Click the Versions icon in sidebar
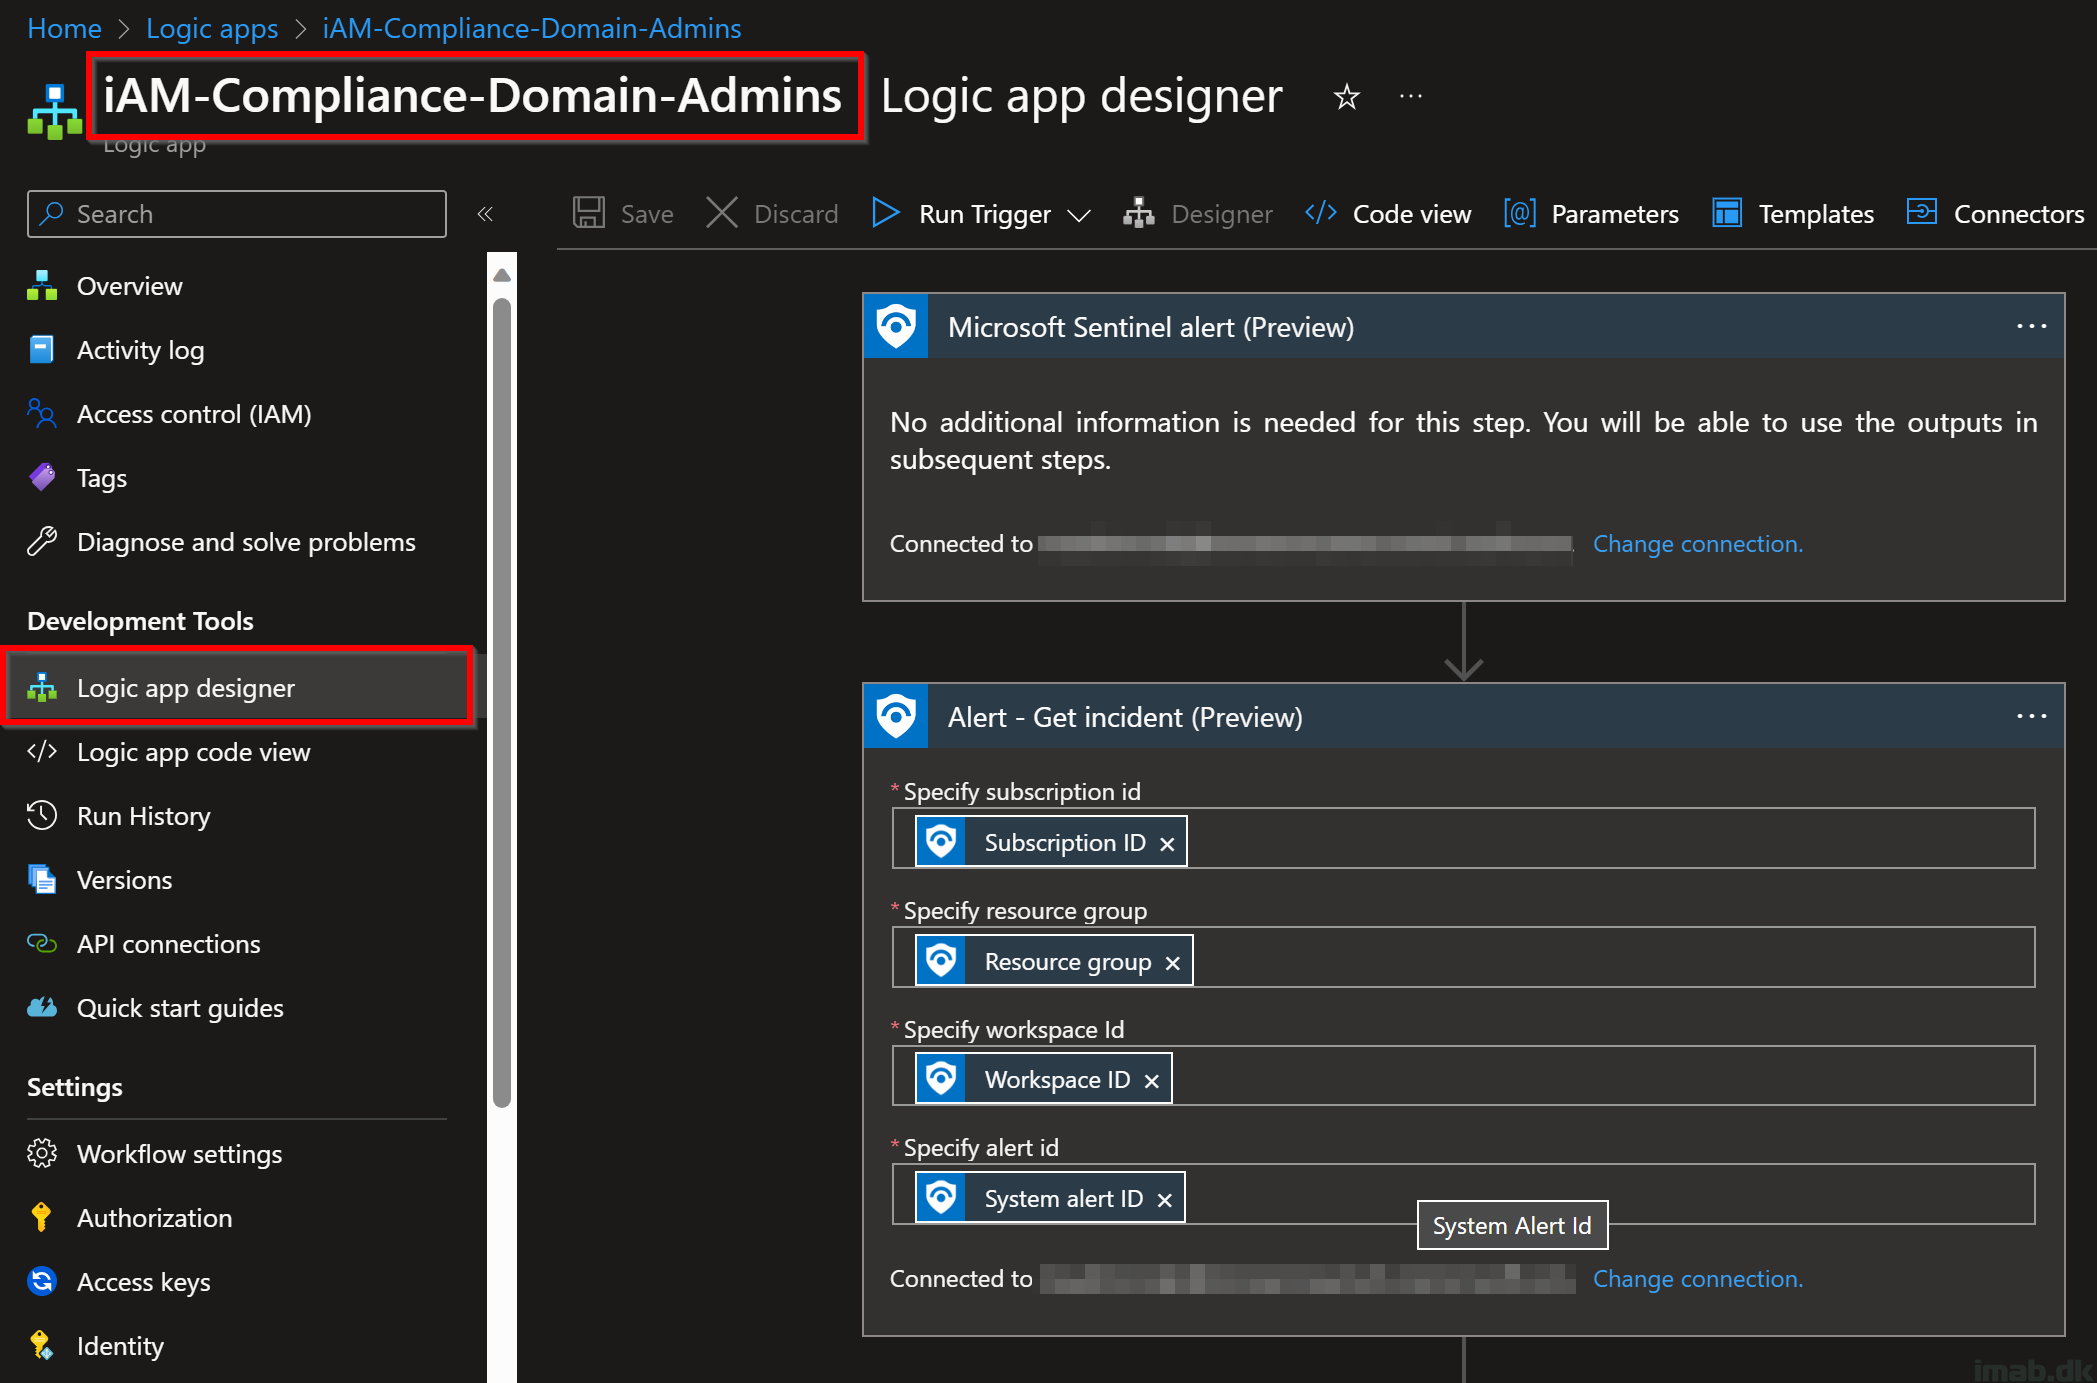The width and height of the screenshot is (2097, 1383). (42, 880)
